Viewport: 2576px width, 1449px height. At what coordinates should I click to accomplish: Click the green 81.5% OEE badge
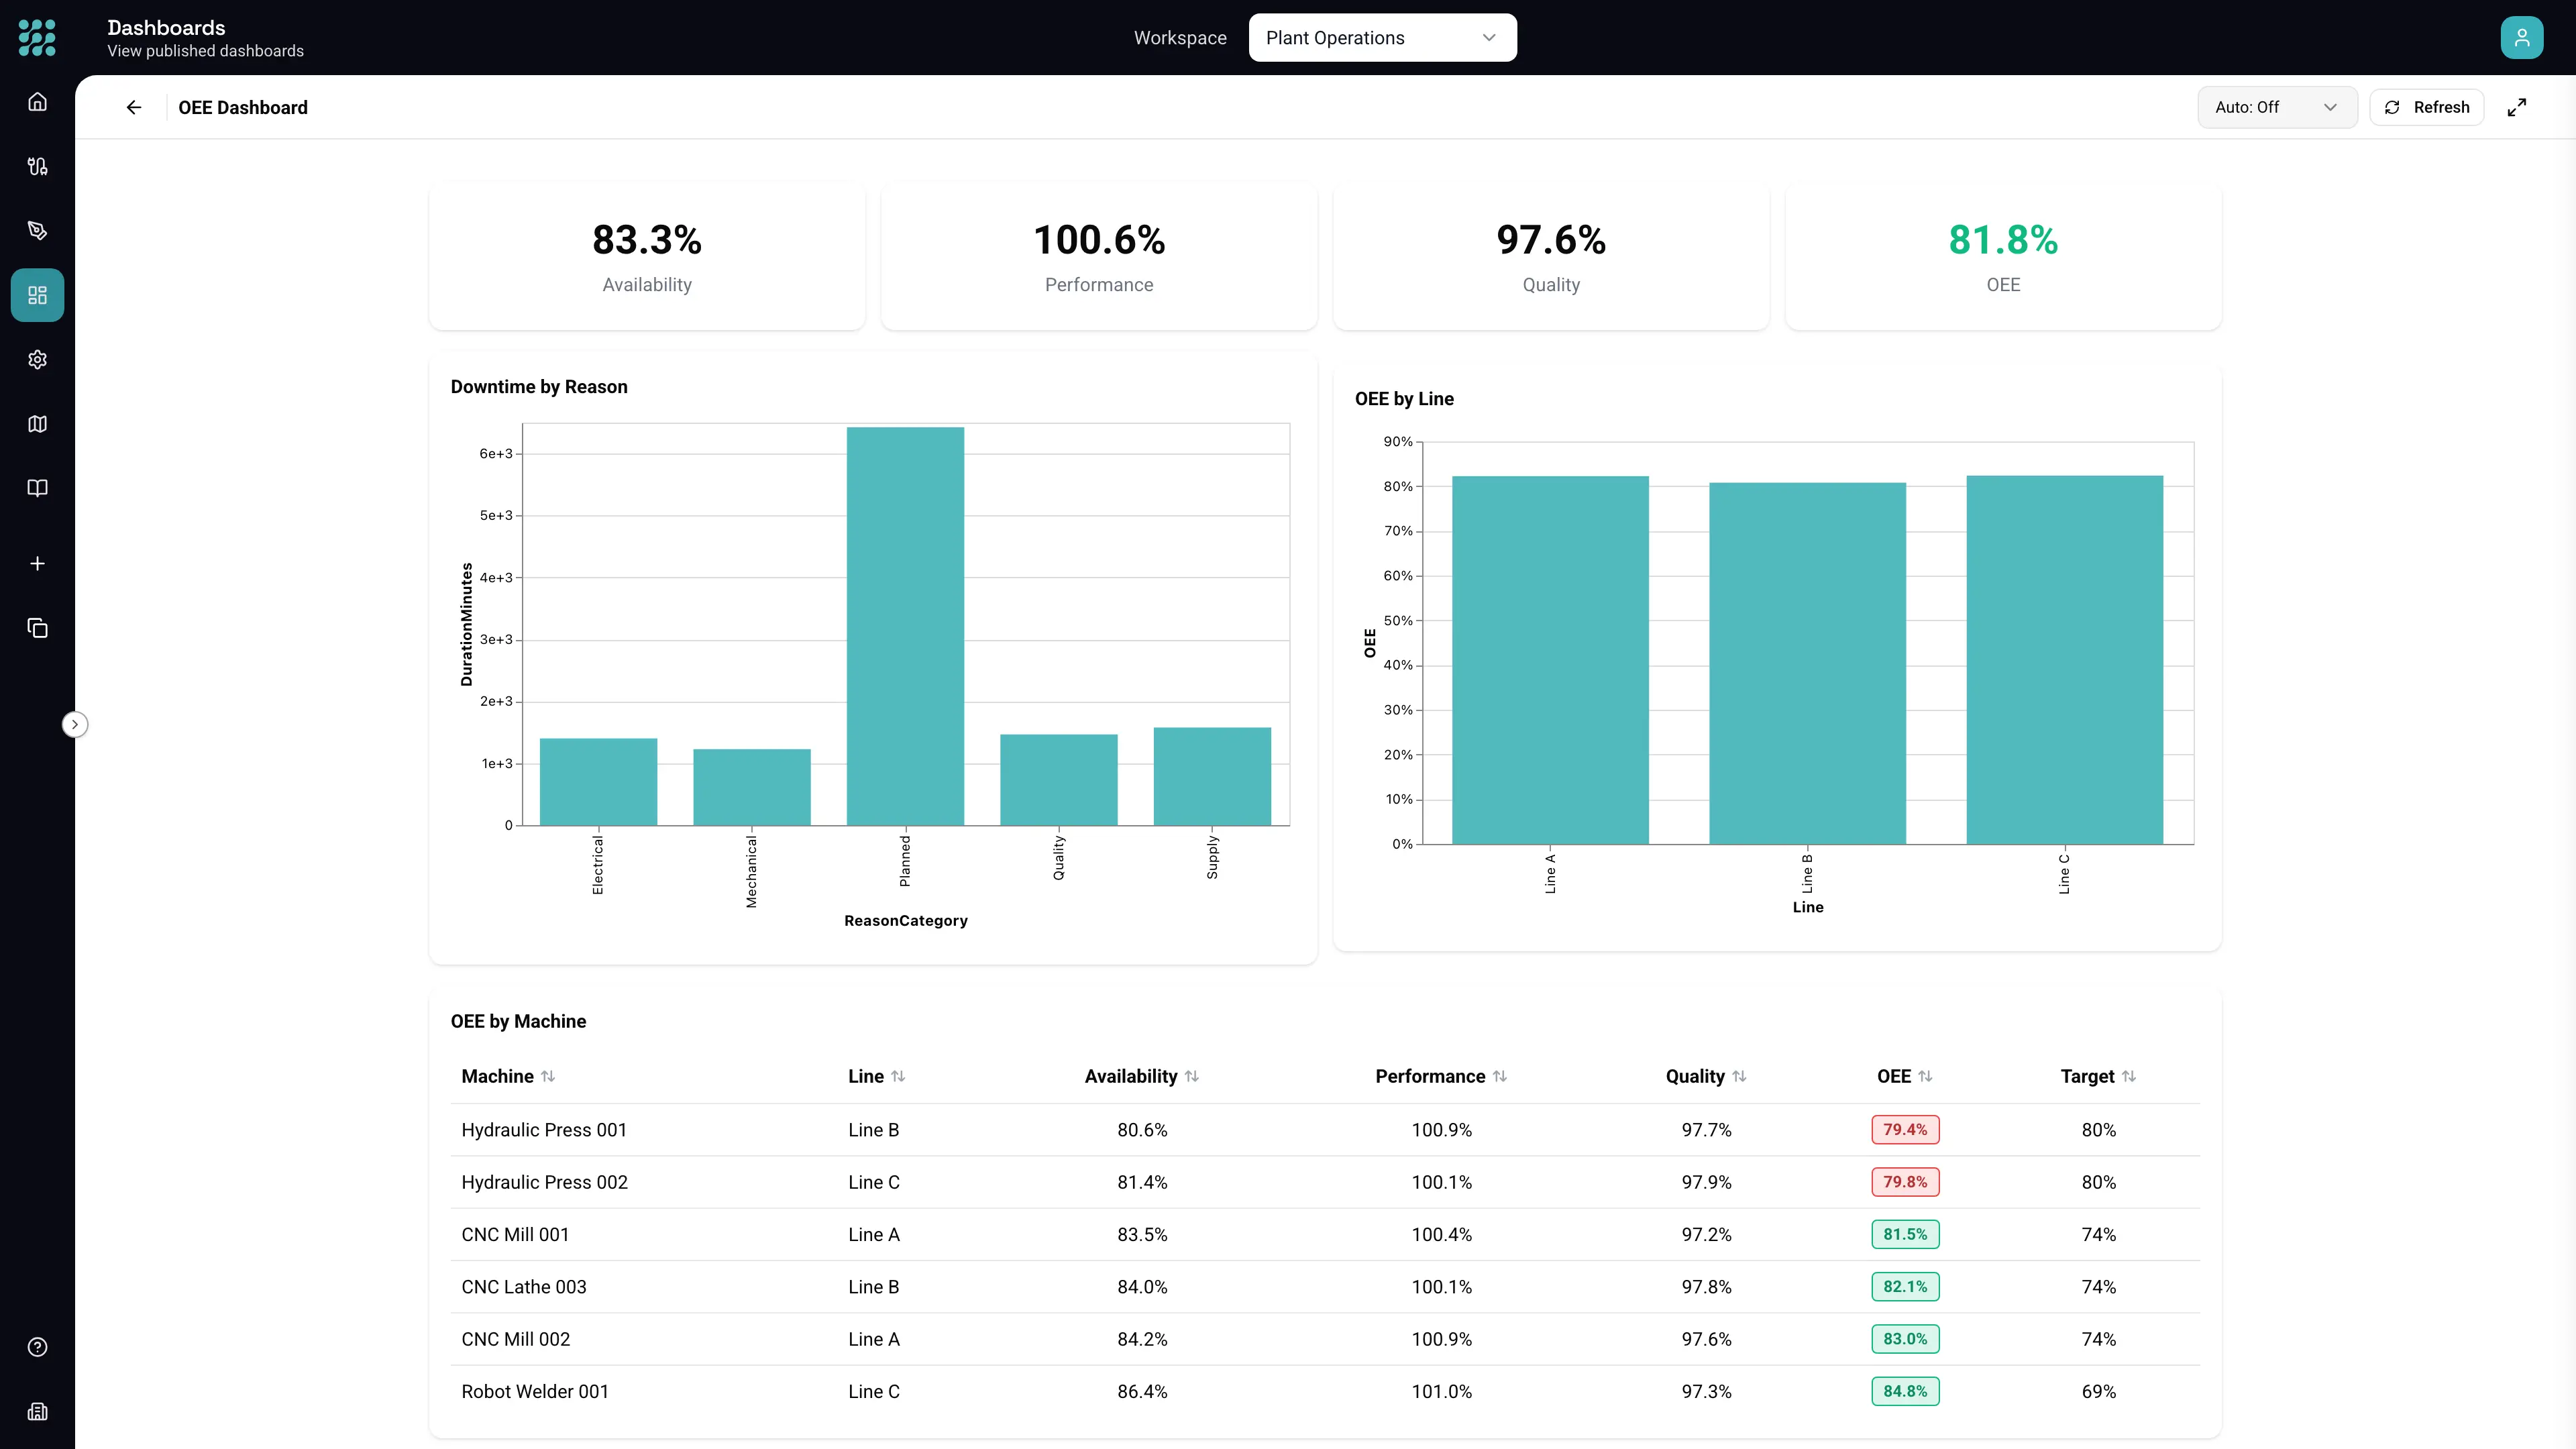[x=1905, y=1235]
